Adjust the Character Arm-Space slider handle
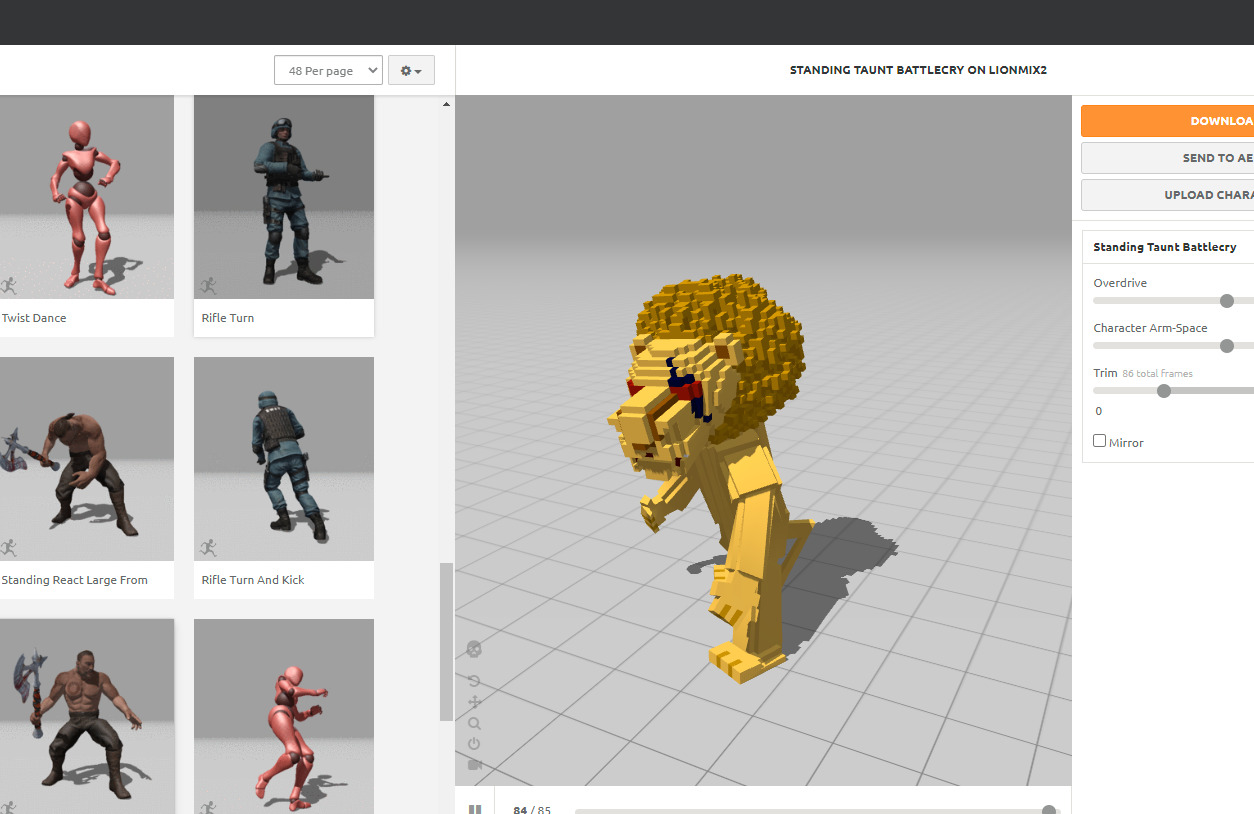The width and height of the screenshot is (1254, 814). (x=1227, y=346)
